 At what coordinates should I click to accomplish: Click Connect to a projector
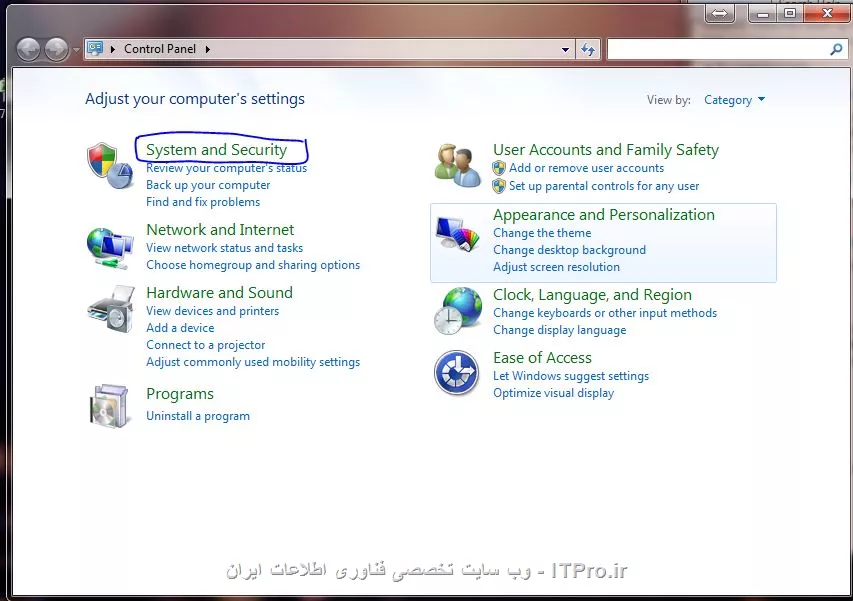click(206, 345)
